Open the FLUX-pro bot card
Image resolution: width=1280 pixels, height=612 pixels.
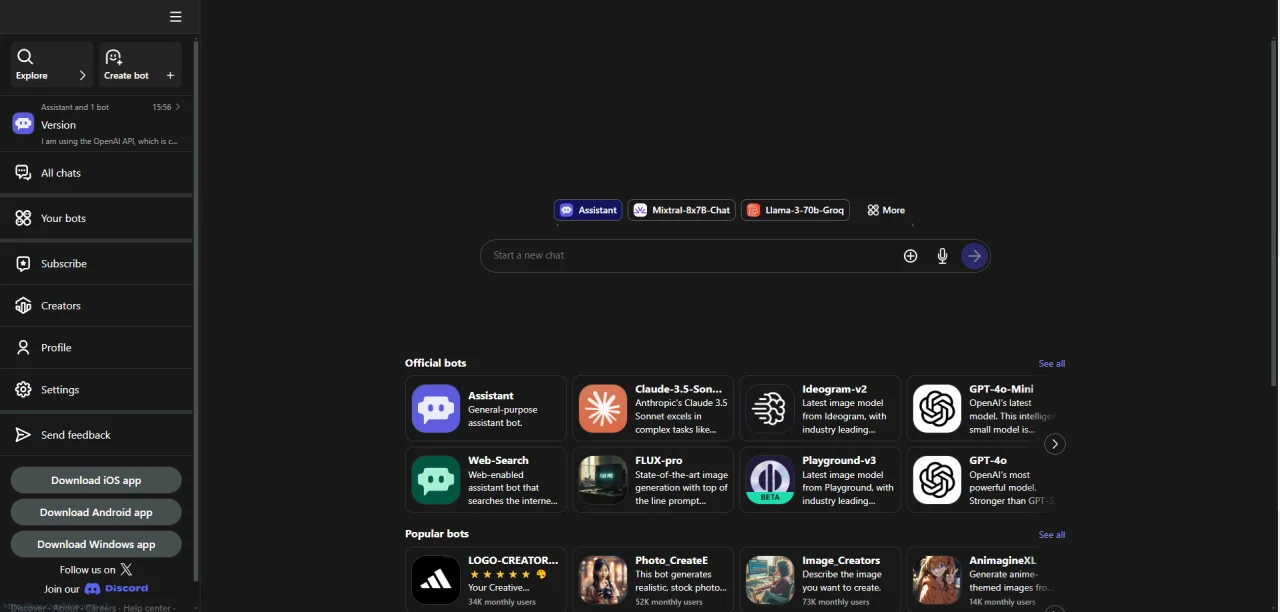pos(653,480)
